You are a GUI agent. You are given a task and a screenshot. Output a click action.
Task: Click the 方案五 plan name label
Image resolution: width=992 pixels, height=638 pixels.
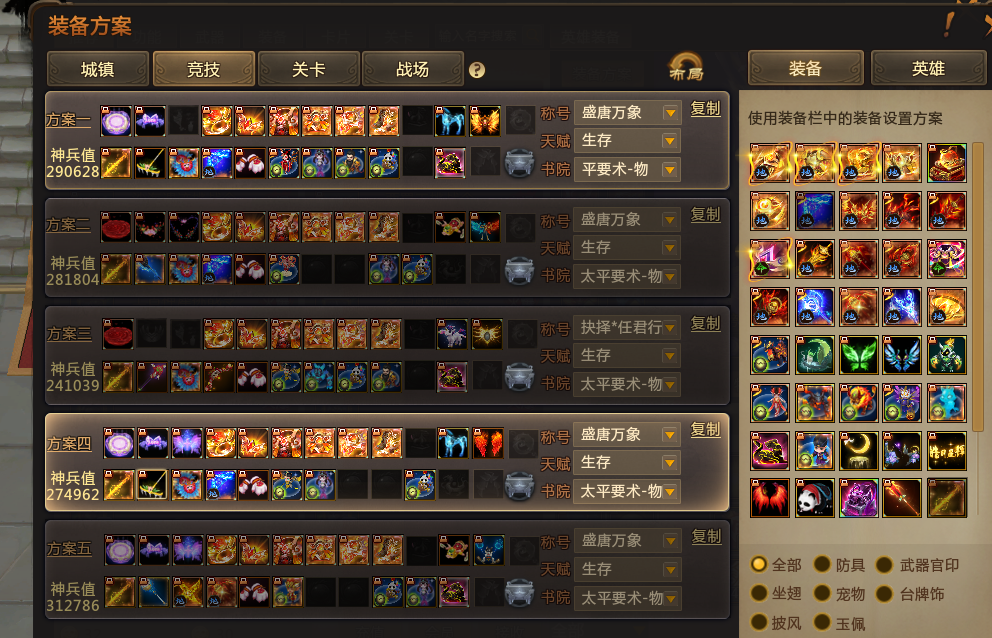point(69,549)
